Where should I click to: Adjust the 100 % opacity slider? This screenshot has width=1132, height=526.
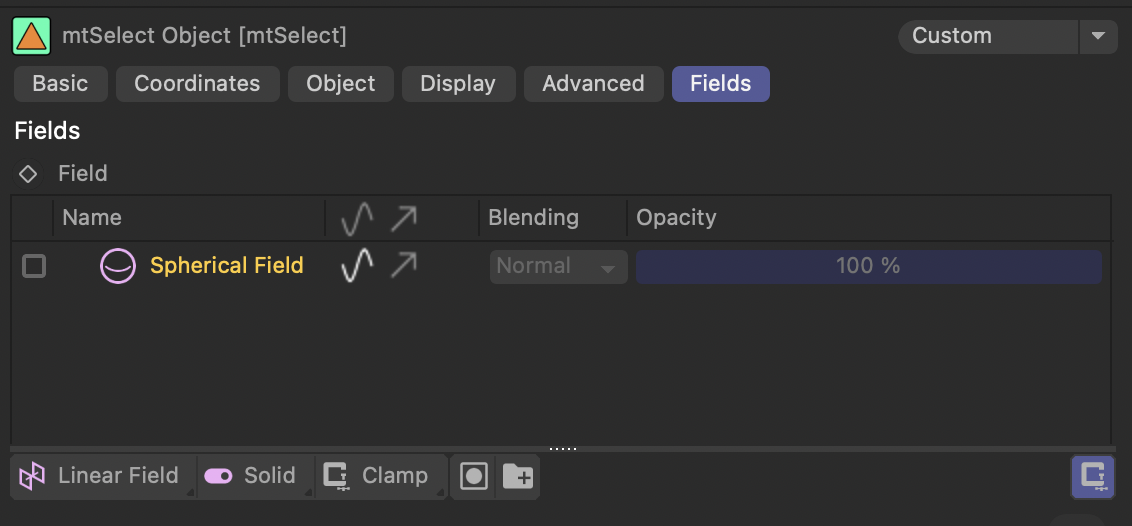[868, 267]
